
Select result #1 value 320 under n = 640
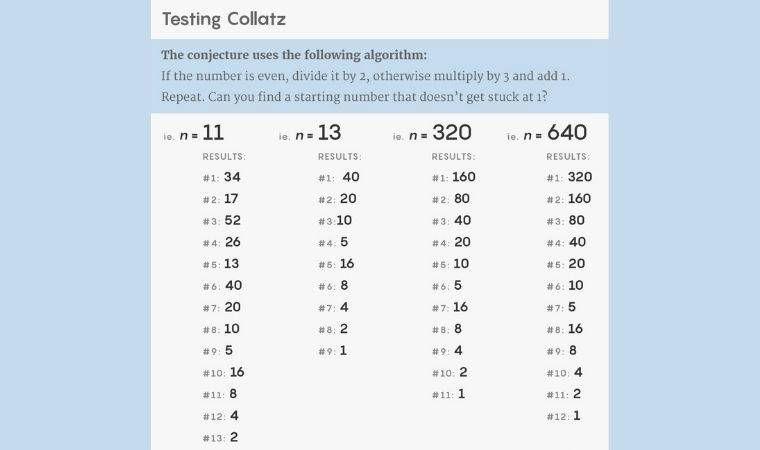coord(580,177)
